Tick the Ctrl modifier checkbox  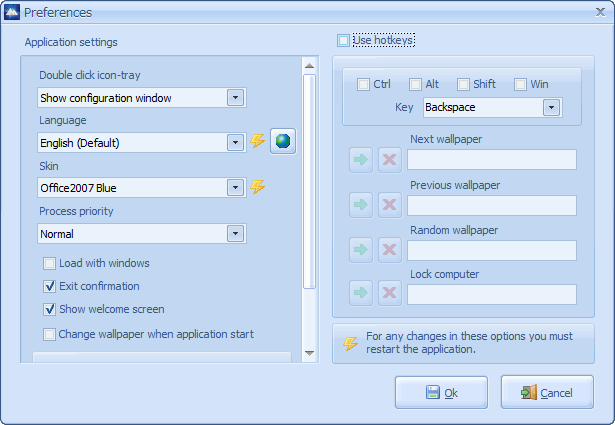click(x=363, y=84)
